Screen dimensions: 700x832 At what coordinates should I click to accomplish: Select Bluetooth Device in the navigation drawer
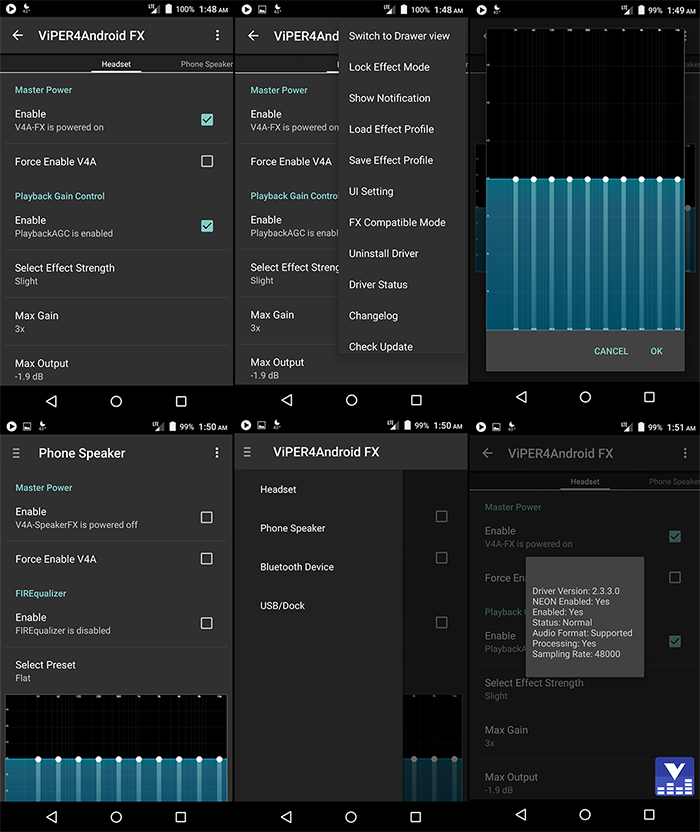(x=318, y=567)
